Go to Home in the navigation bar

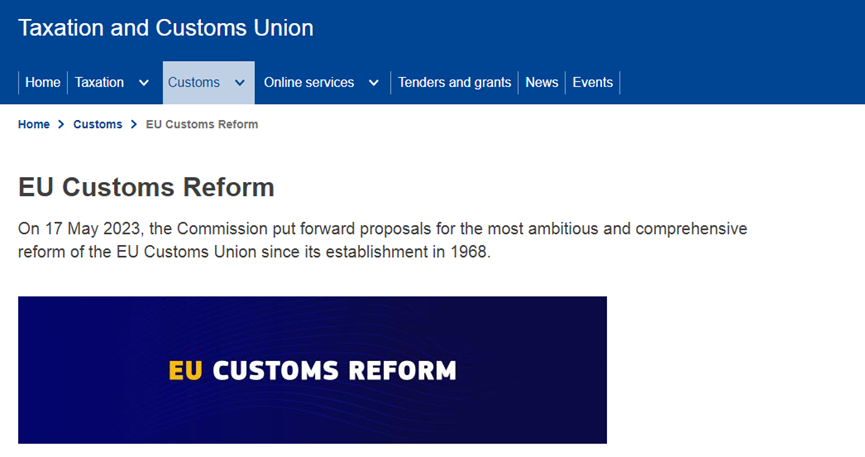(43, 82)
